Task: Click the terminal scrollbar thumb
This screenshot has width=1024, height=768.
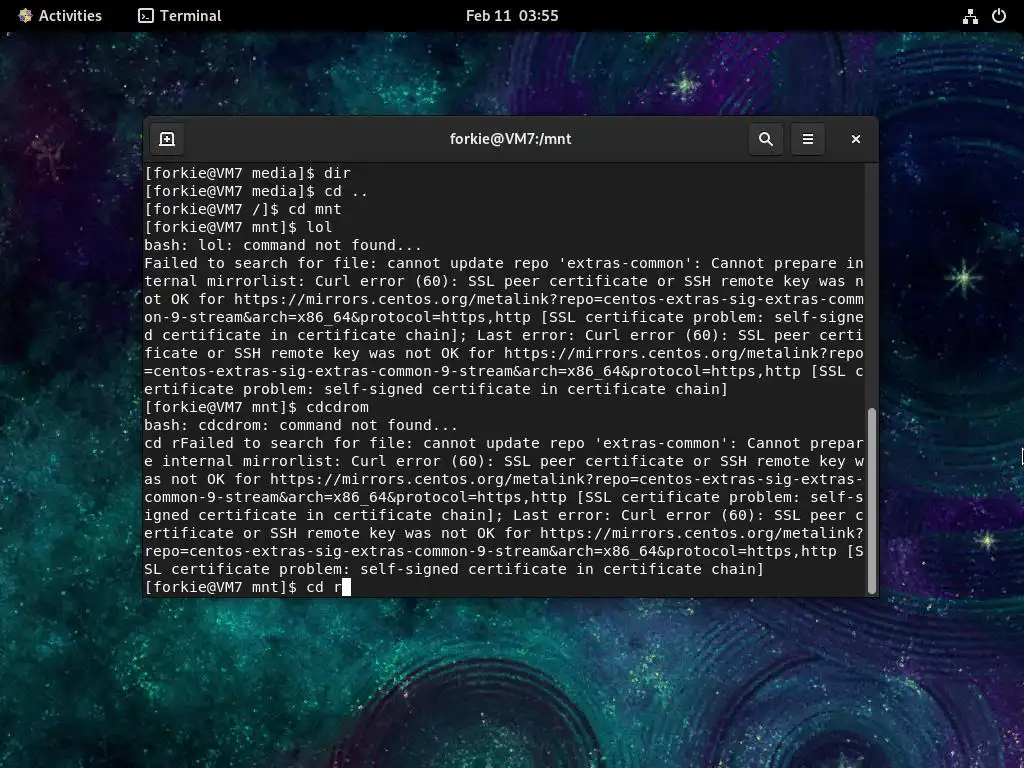Action: pos(871,500)
